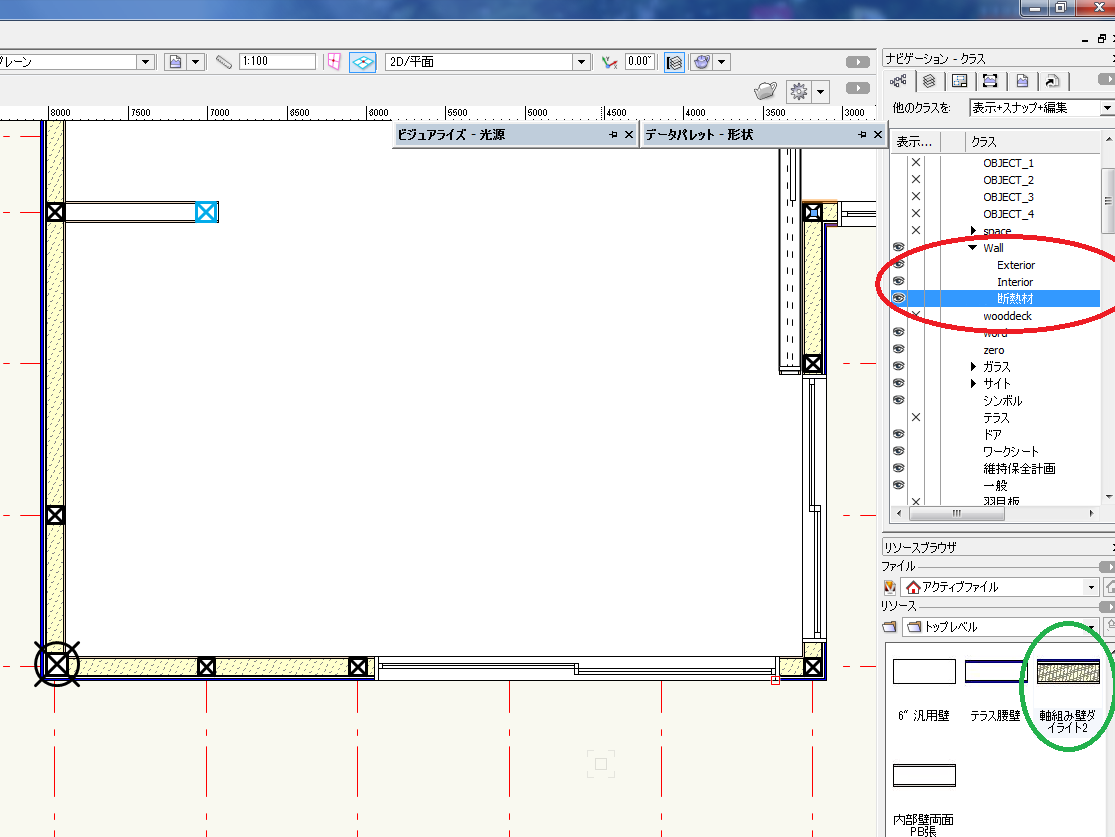Open the Classes tab in Navigation palette
Viewport: 1115px width, 837px height.
898,81
